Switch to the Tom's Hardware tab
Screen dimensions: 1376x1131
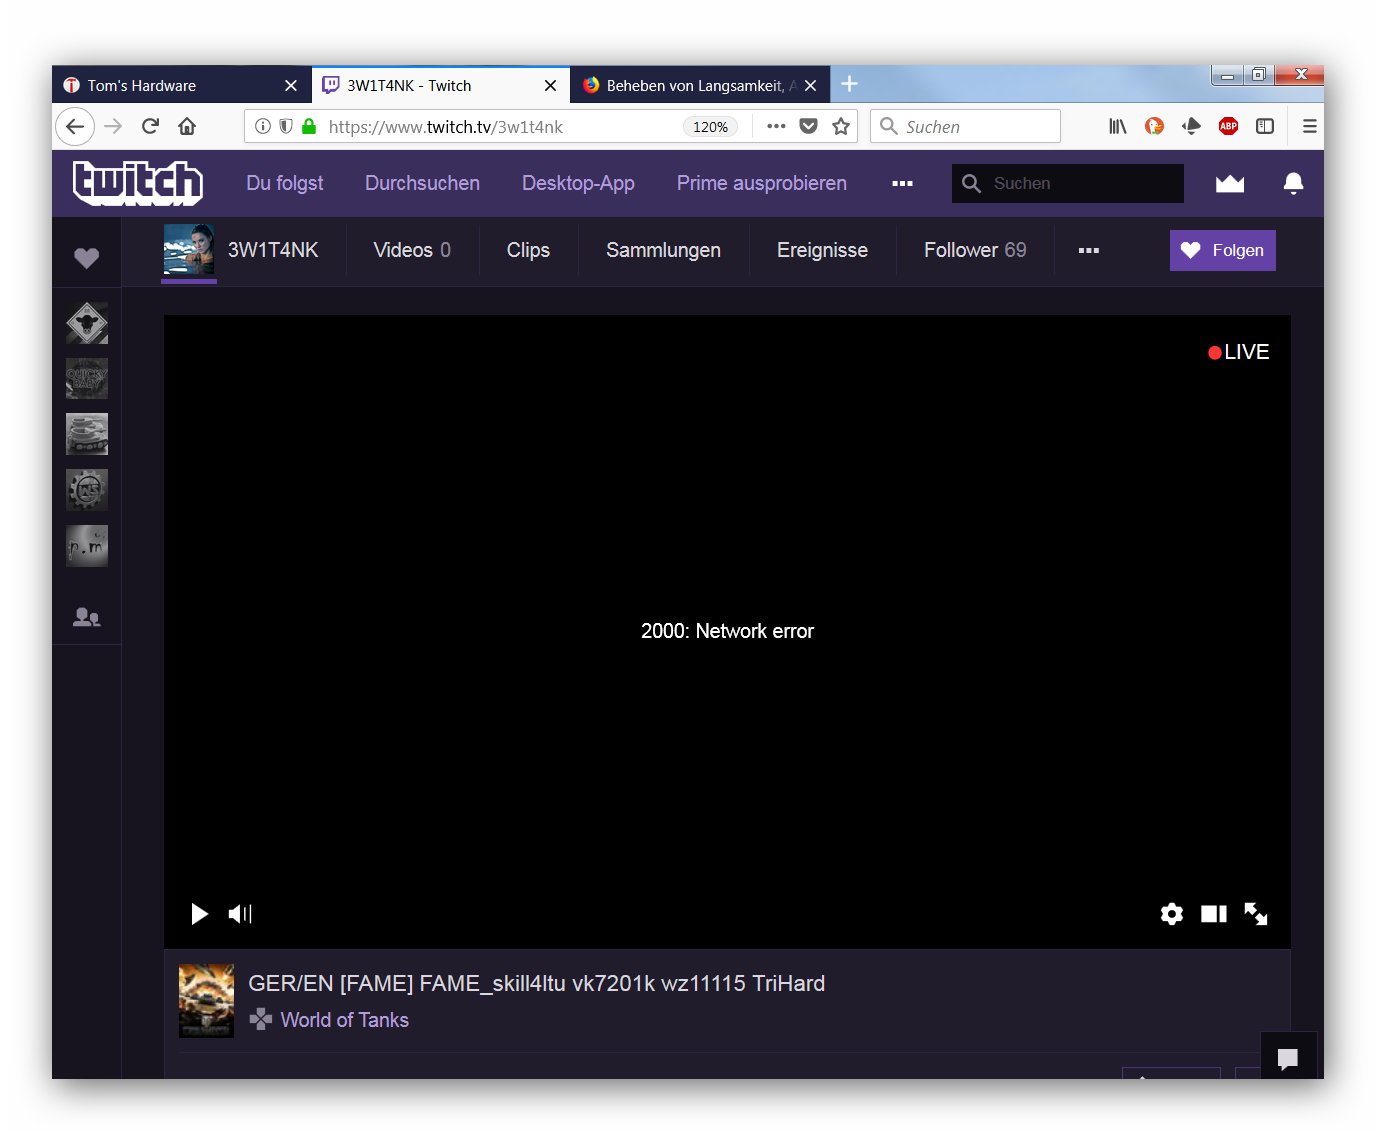[182, 85]
